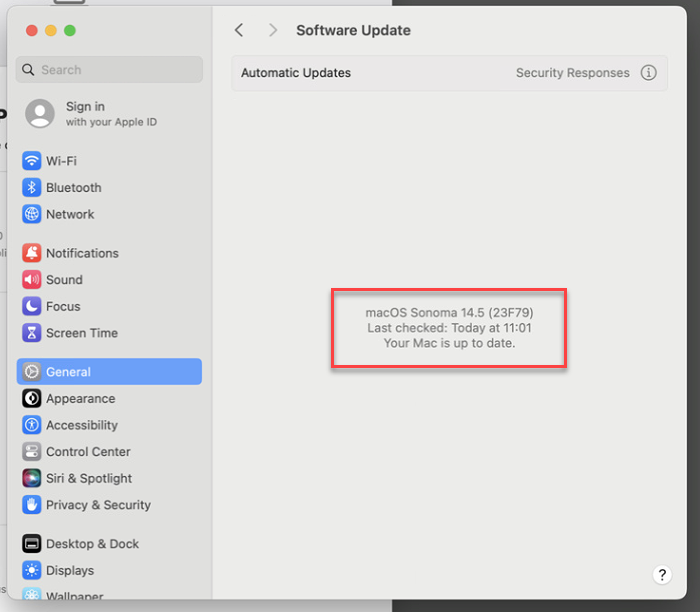
Task: Select the Appearance label in sidebar
Action: click(80, 399)
